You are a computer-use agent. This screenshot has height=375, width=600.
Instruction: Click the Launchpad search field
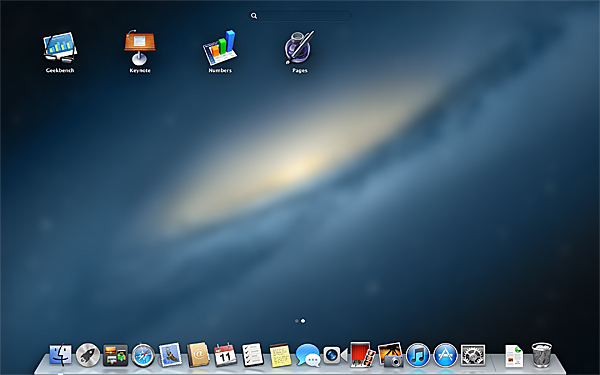pyautogui.click(x=300, y=16)
